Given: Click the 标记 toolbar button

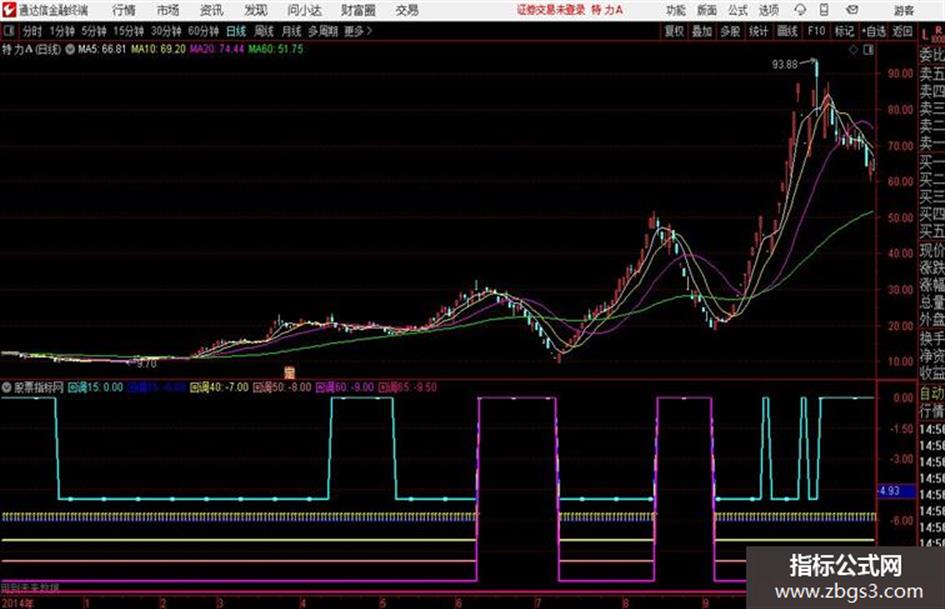Looking at the screenshot, I should tap(844, 31).
